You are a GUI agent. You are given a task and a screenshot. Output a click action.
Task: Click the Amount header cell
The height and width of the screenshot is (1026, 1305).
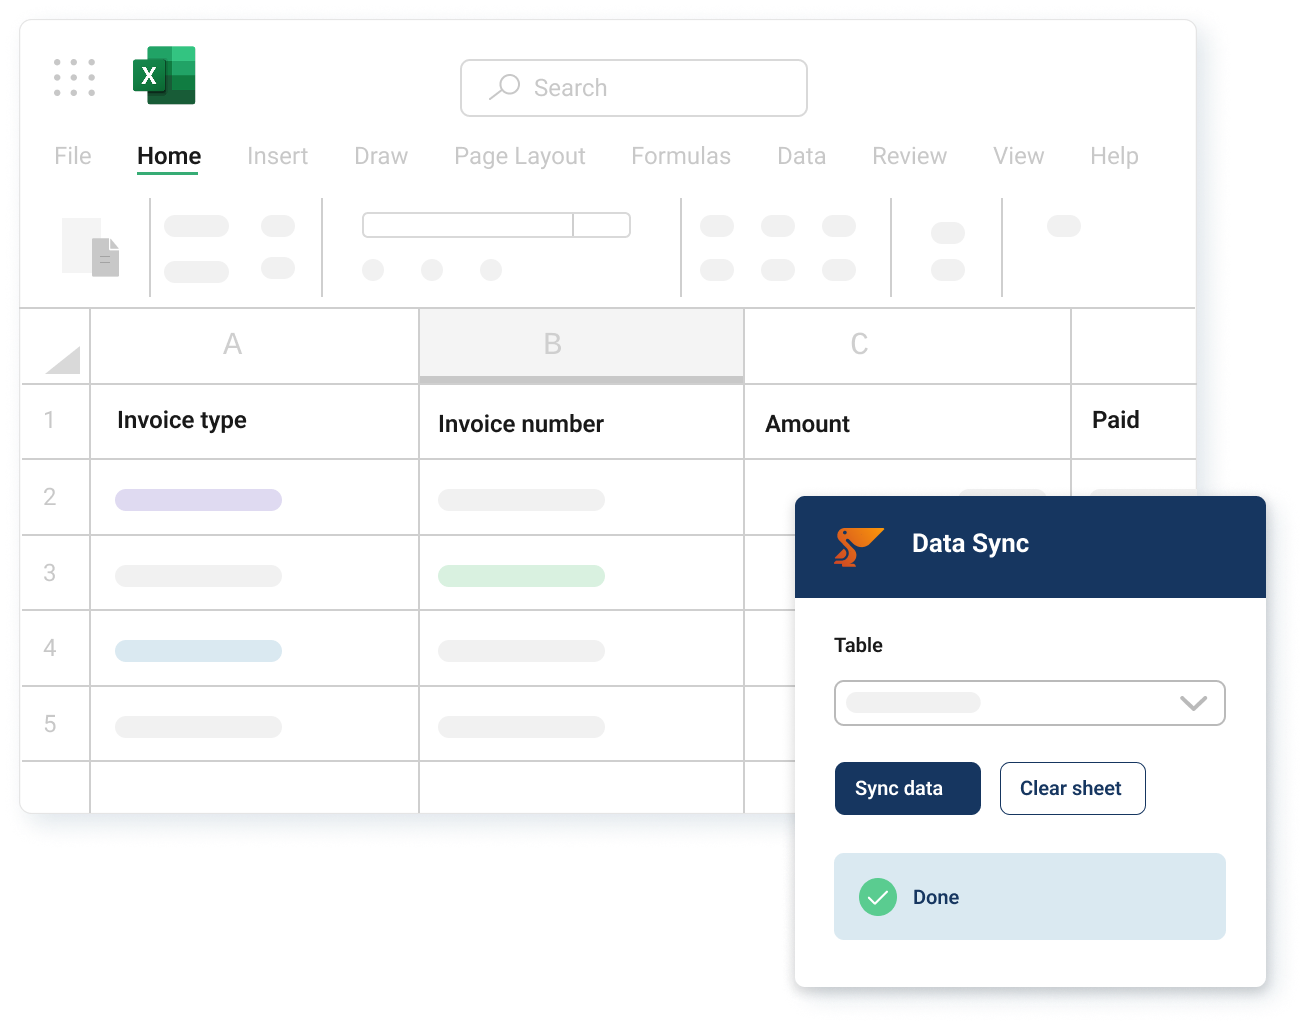point(907,421)
